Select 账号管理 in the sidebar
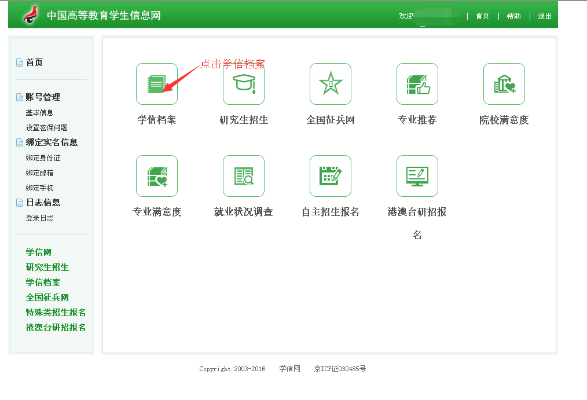This screenshot has width=587, height=400. tap(43, 97)
